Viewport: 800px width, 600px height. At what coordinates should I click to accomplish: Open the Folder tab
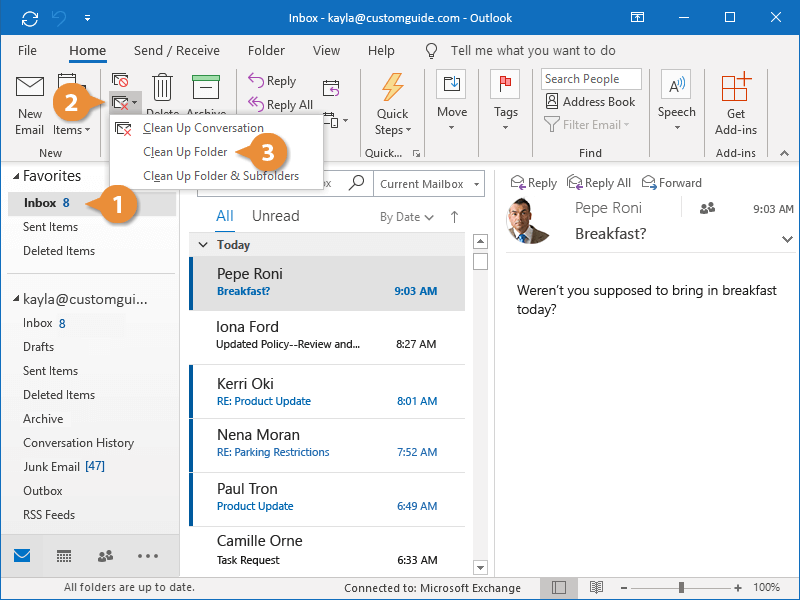266,51
